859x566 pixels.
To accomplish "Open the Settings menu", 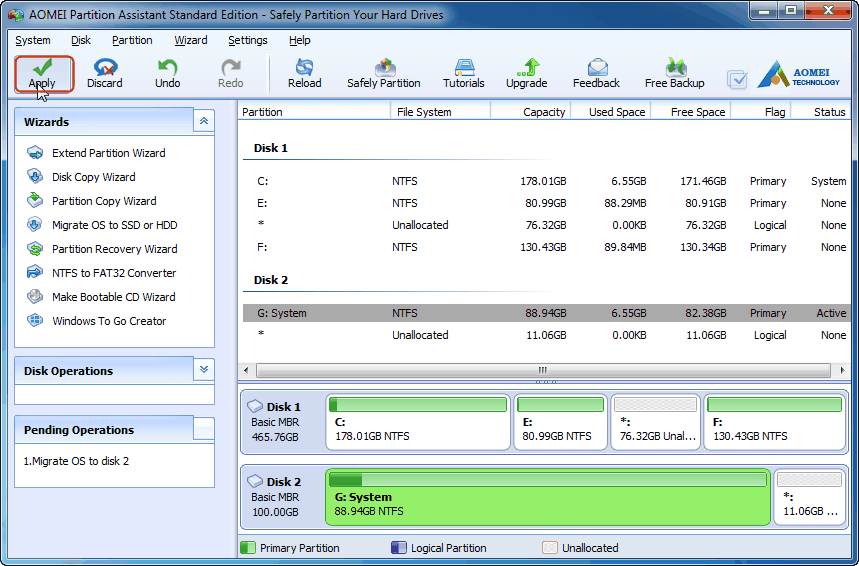I will coord(247,40).
